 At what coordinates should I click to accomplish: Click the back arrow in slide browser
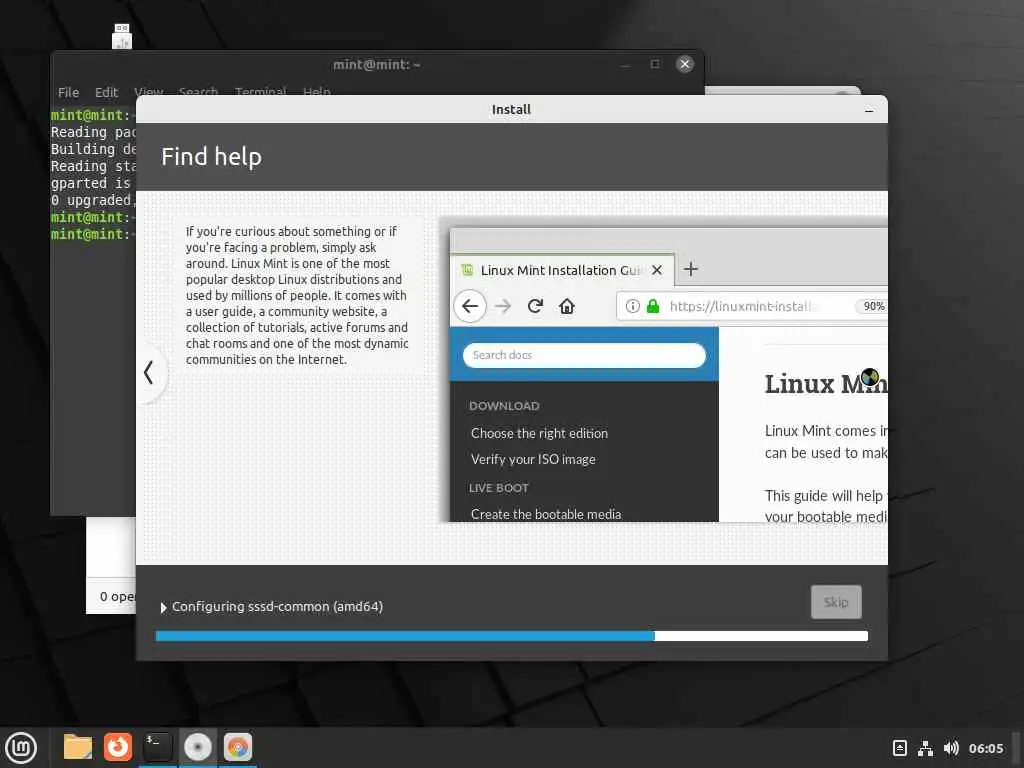tap(470, 306)
